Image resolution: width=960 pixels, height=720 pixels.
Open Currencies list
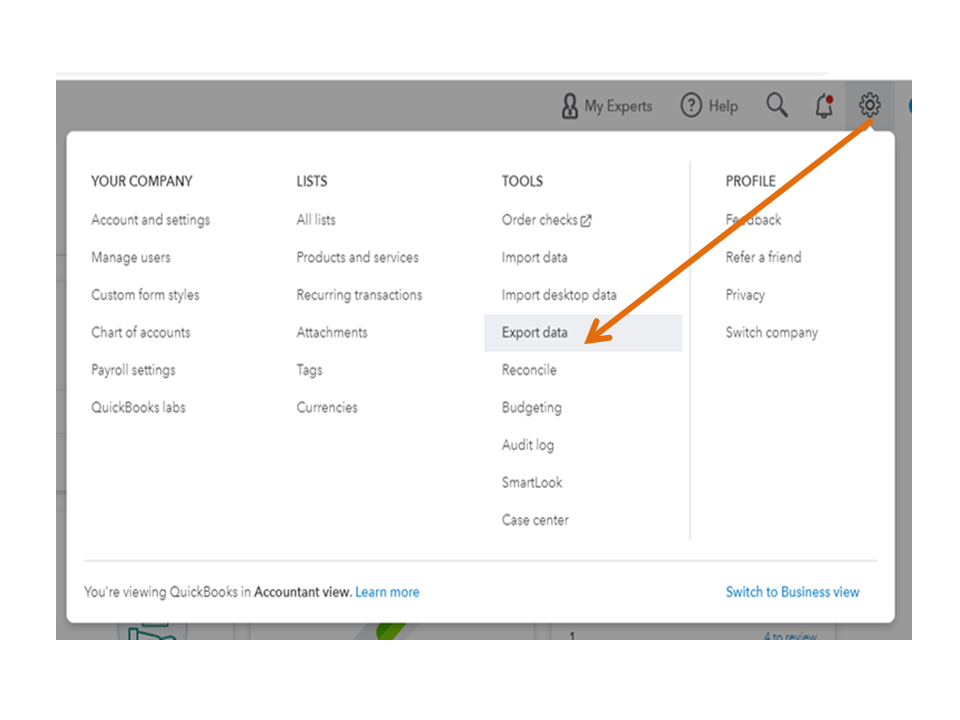[x=327, y=407]
